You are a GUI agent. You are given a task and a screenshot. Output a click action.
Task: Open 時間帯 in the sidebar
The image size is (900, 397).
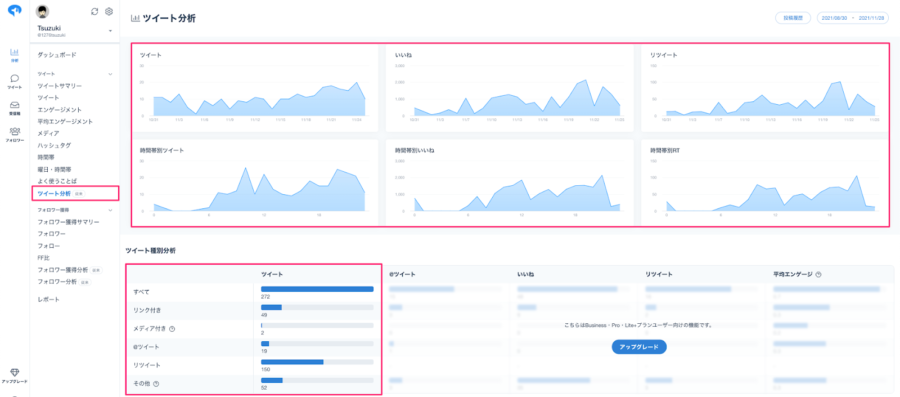[x=46, y=157]
